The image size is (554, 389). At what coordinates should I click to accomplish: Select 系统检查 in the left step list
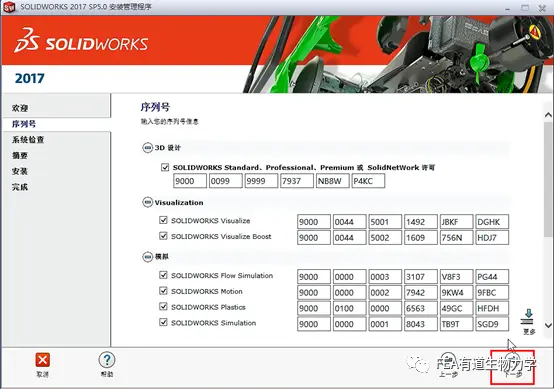pyautogui.click(x=28, y=140)
